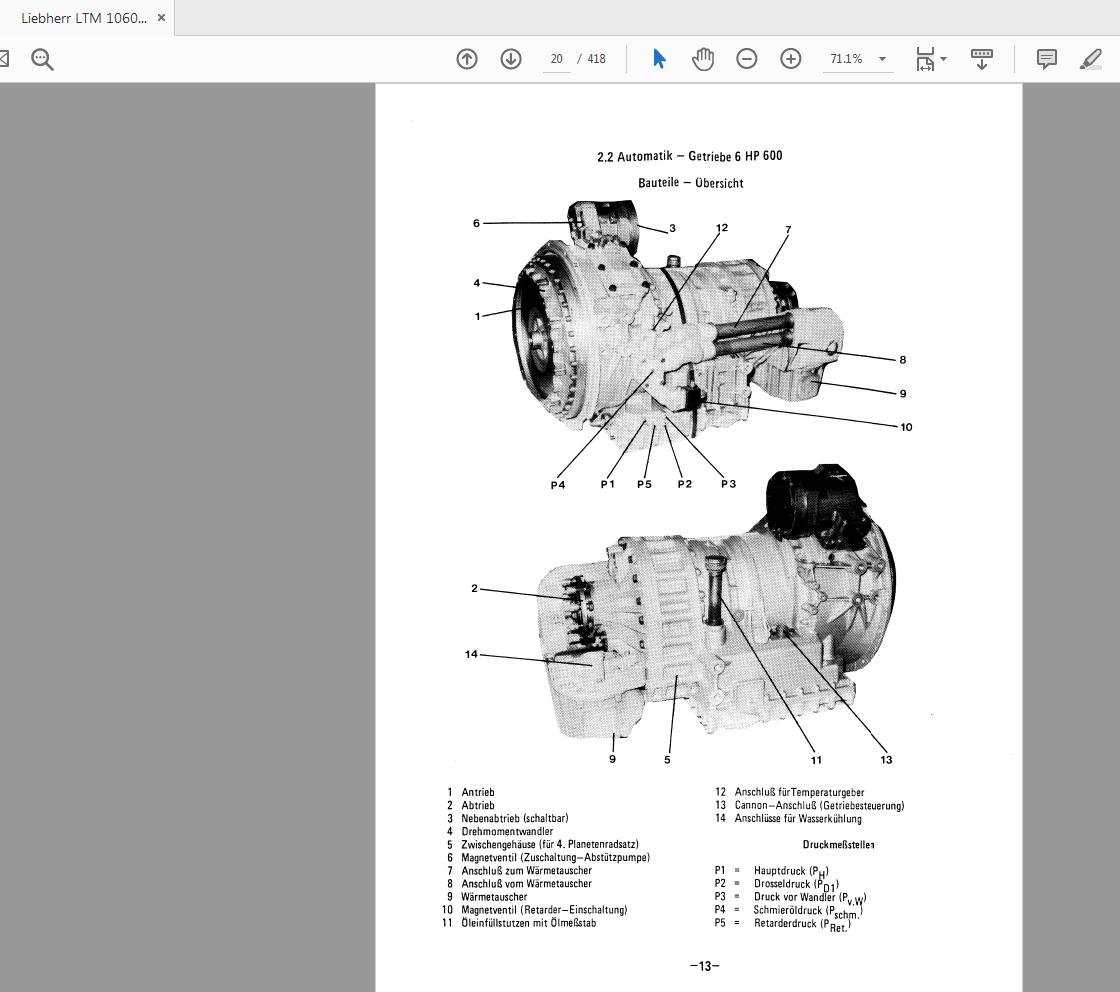1120x992 pixels.
Task: Click legend entry 'Drehmomentwandler'
Action: click(x=507, y=831)
